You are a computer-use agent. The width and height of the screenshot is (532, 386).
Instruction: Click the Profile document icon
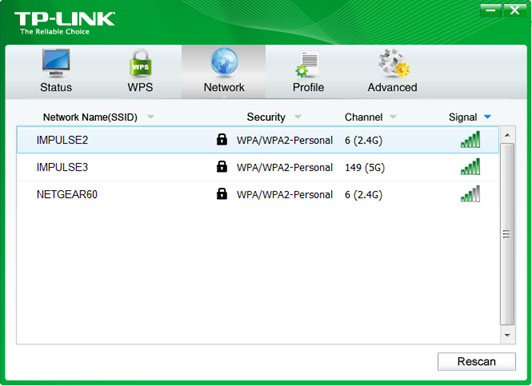tap(307, 64)
